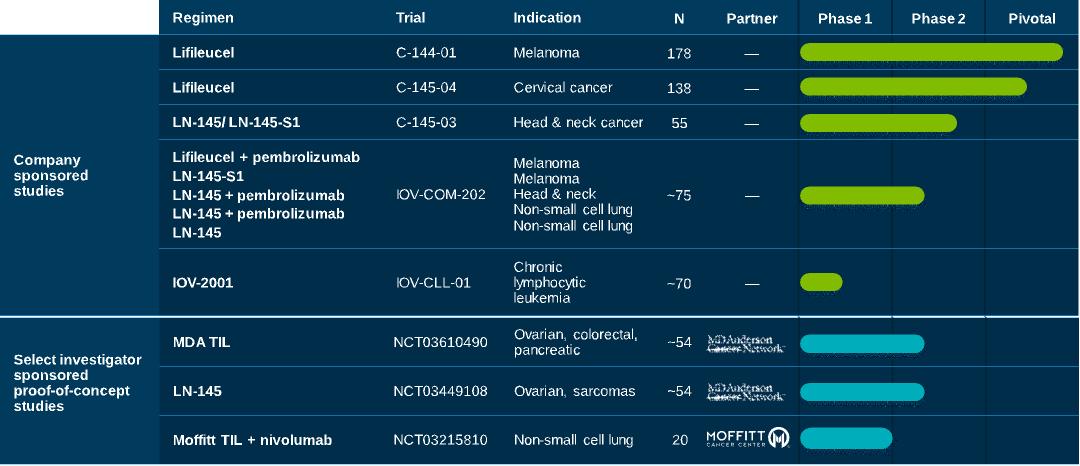1080x466 pixels.
Task: Select the Pivotal column header
Action: click(1032, 19)
